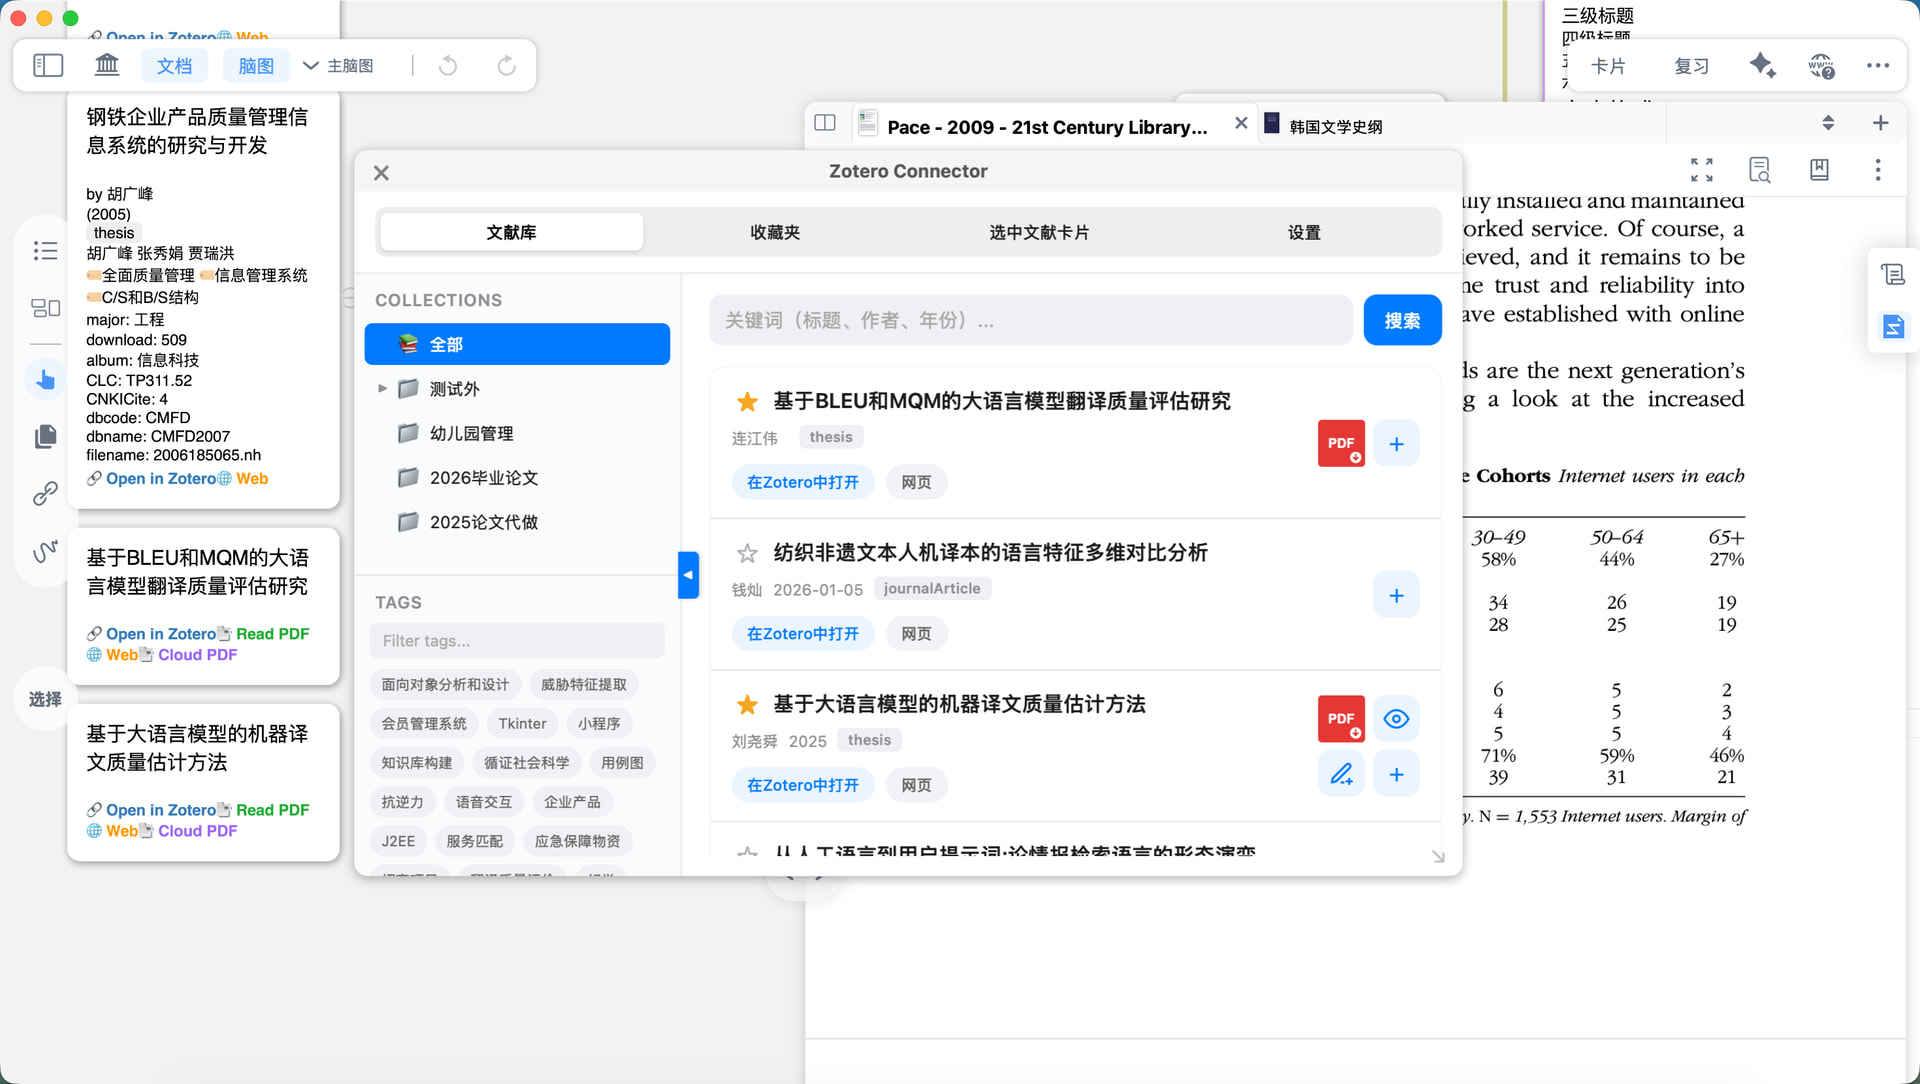Click 在Zotero中打开 for 纺织非遗 article
The height and width of the screenshot is (1084, 1920).
tap(802, 634)
